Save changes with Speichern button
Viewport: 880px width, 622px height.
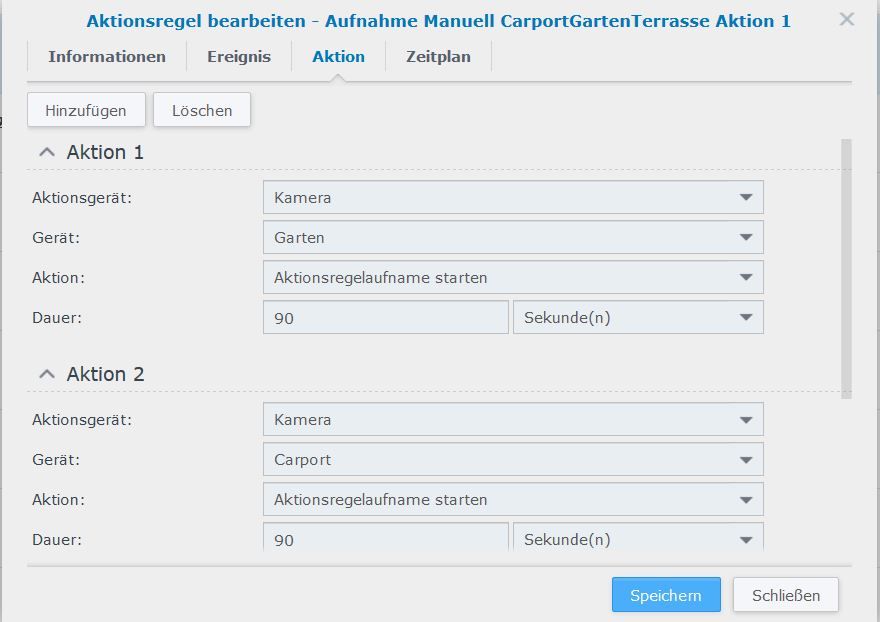point(665,595)
